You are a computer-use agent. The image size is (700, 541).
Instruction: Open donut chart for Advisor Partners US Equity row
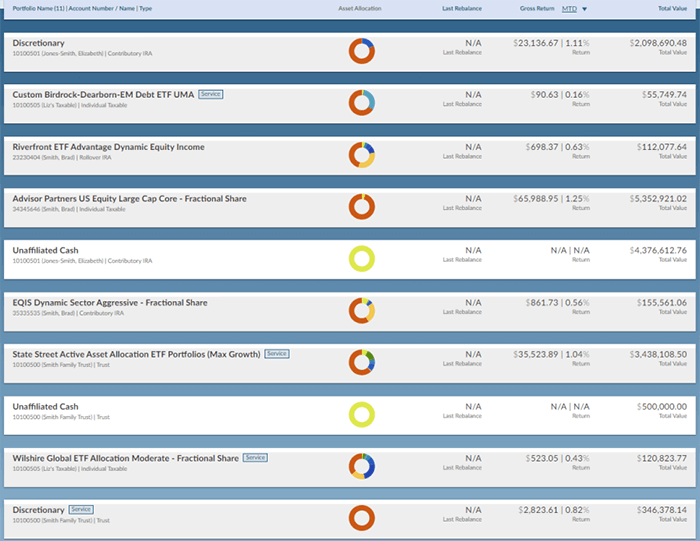[x=362, y=207]
